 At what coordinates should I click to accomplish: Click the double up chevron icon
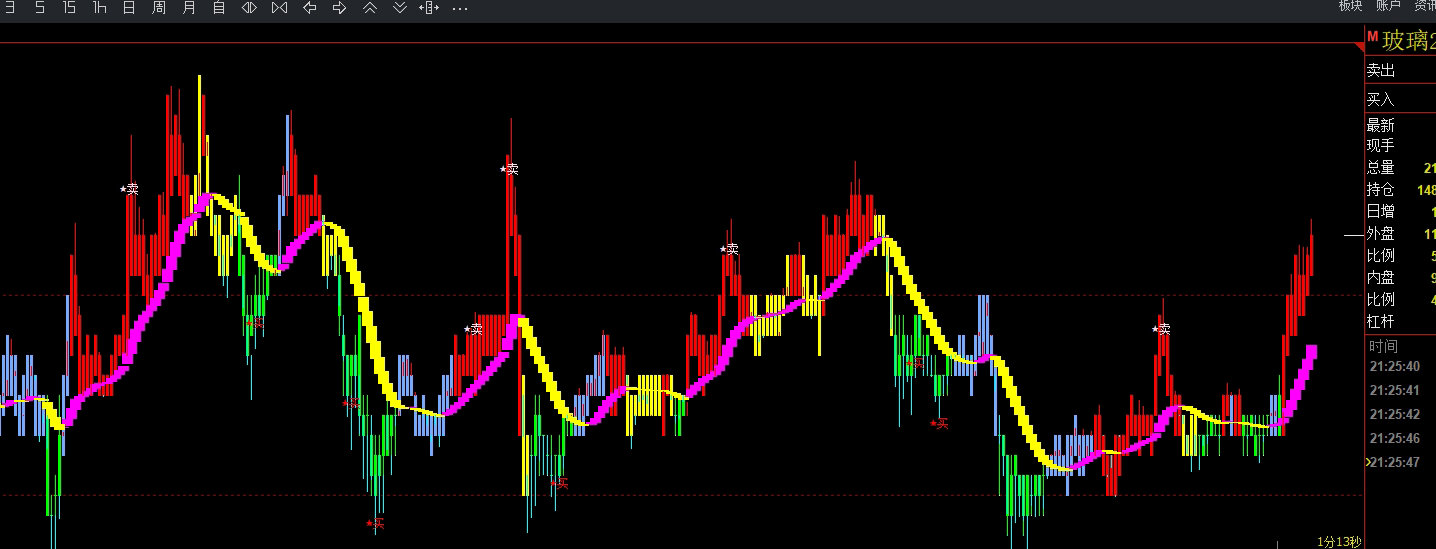[x=369, y=8]
